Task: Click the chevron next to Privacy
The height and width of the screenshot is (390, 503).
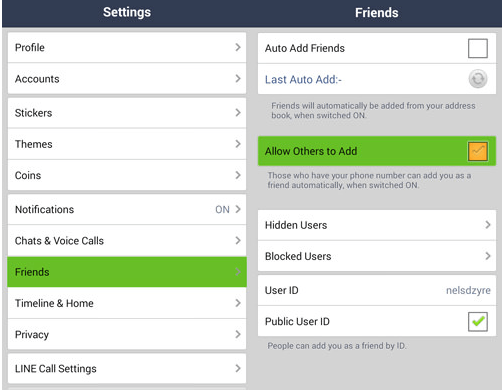Action: [x=238, y=334]
